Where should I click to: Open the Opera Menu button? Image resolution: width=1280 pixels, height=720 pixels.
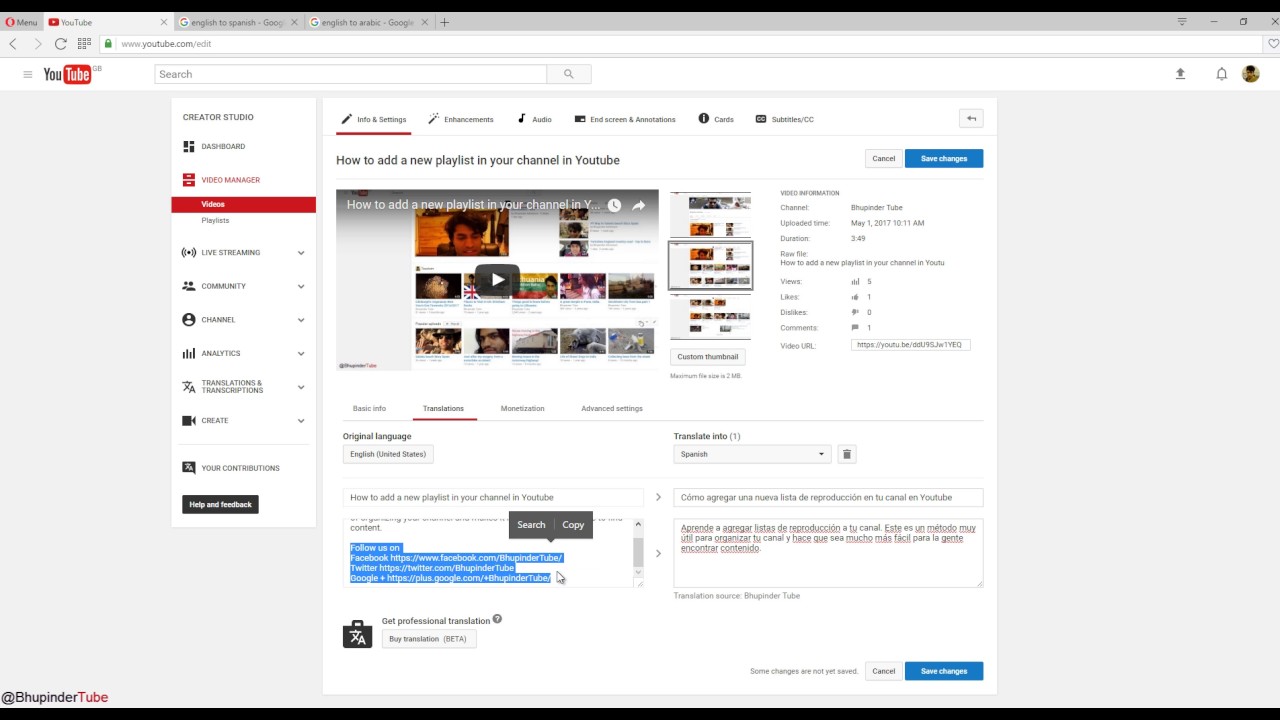pos(21,22)
